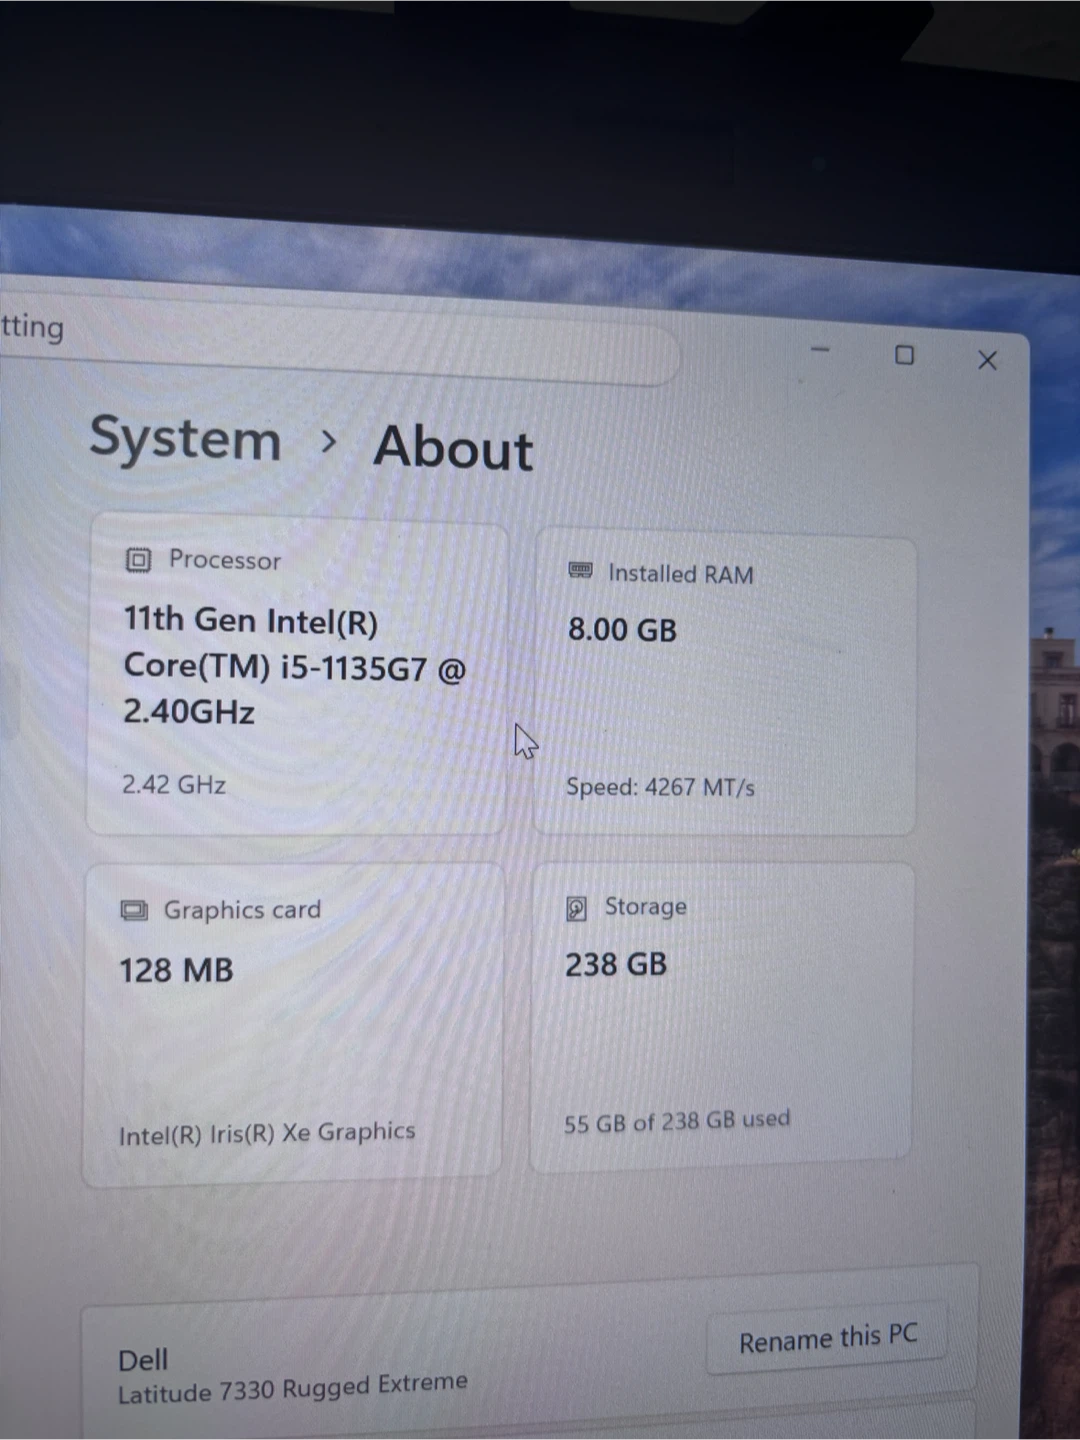Click the 128 MB graphics memory value
The height and width of the screenshot is (1440, 1080).
tap(176, 970)
